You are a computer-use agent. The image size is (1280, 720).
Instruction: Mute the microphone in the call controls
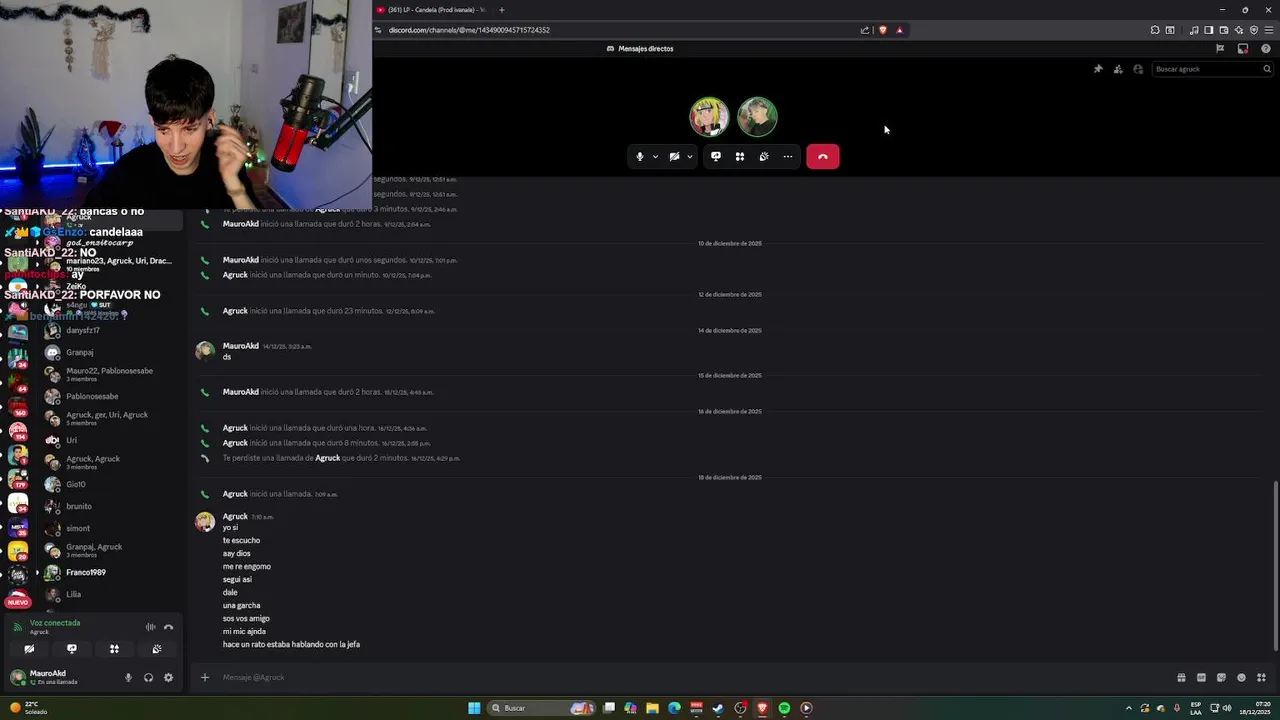(640, 156)
